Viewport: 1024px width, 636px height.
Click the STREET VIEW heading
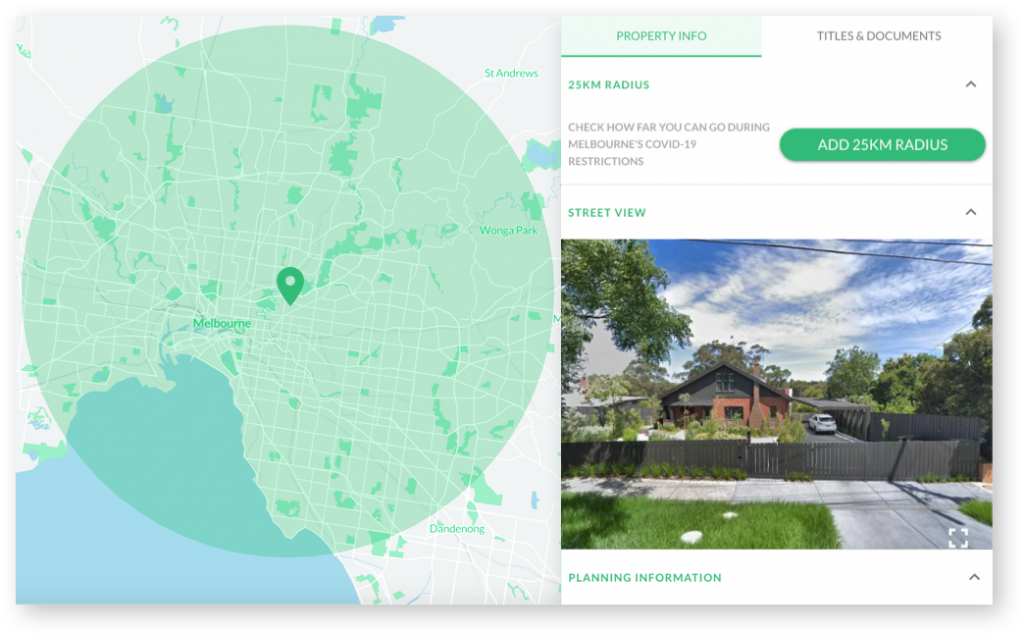point(607,212)
